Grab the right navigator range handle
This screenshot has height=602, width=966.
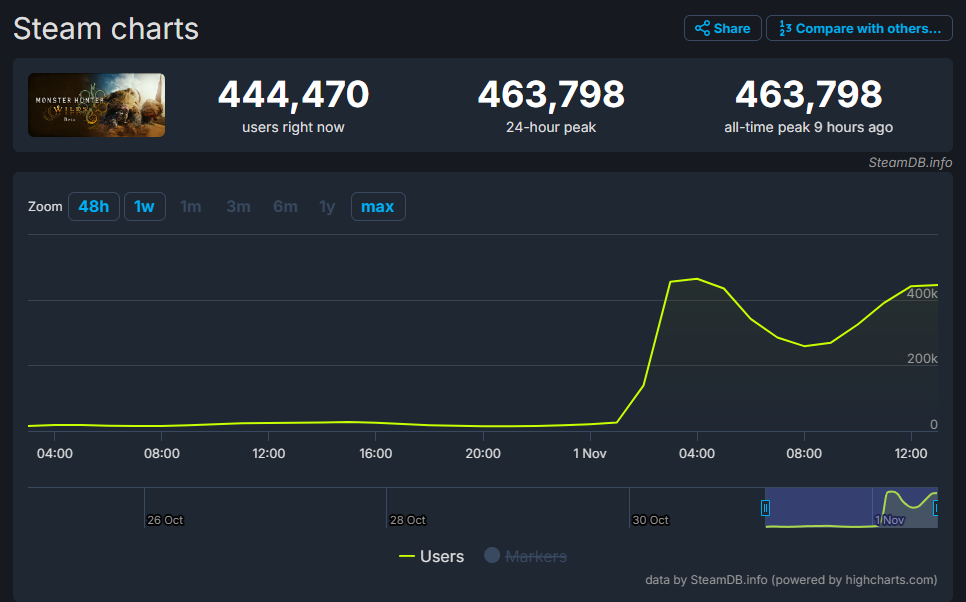coord(936,508)
